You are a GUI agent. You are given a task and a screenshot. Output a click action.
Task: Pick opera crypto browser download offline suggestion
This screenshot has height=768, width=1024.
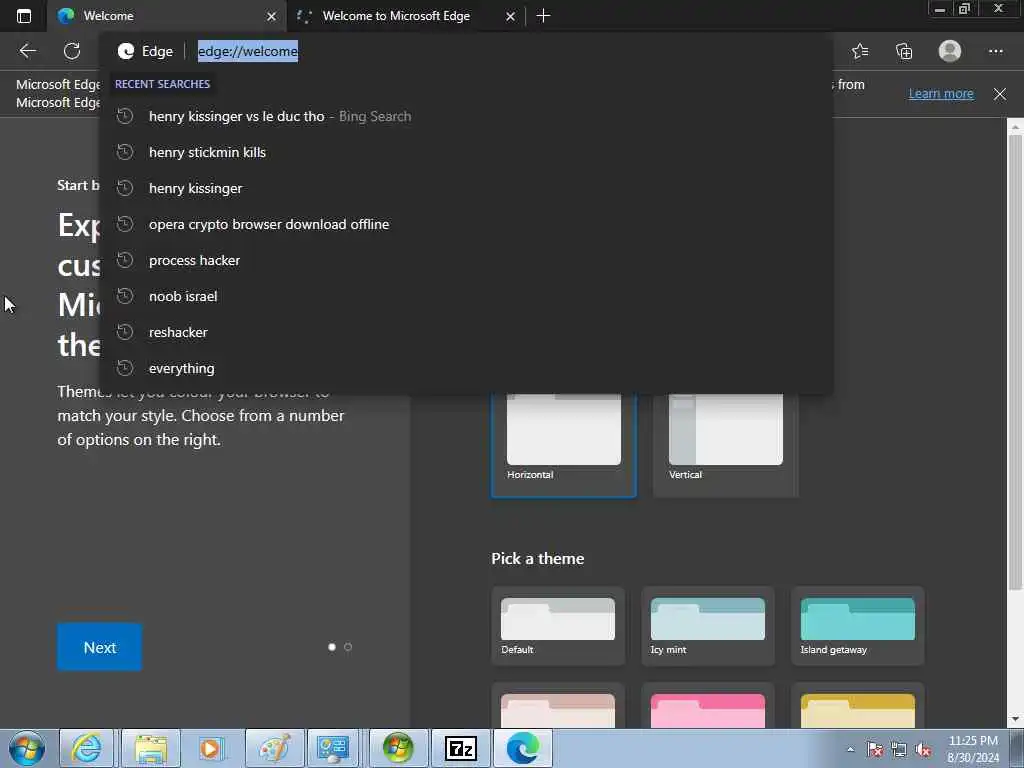[466, 224]
